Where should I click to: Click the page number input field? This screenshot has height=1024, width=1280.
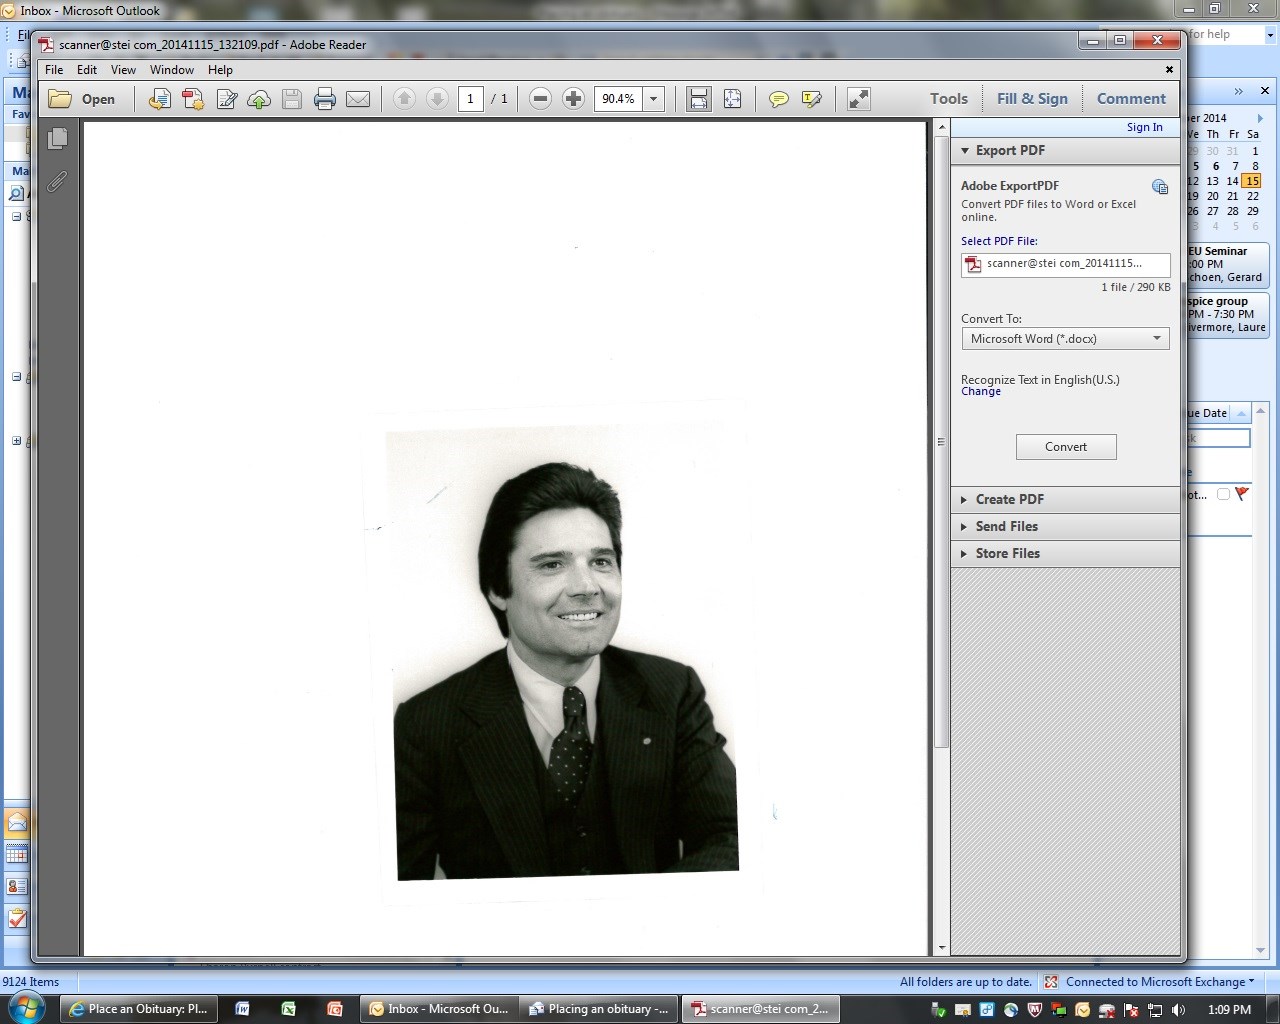point(470,99)
